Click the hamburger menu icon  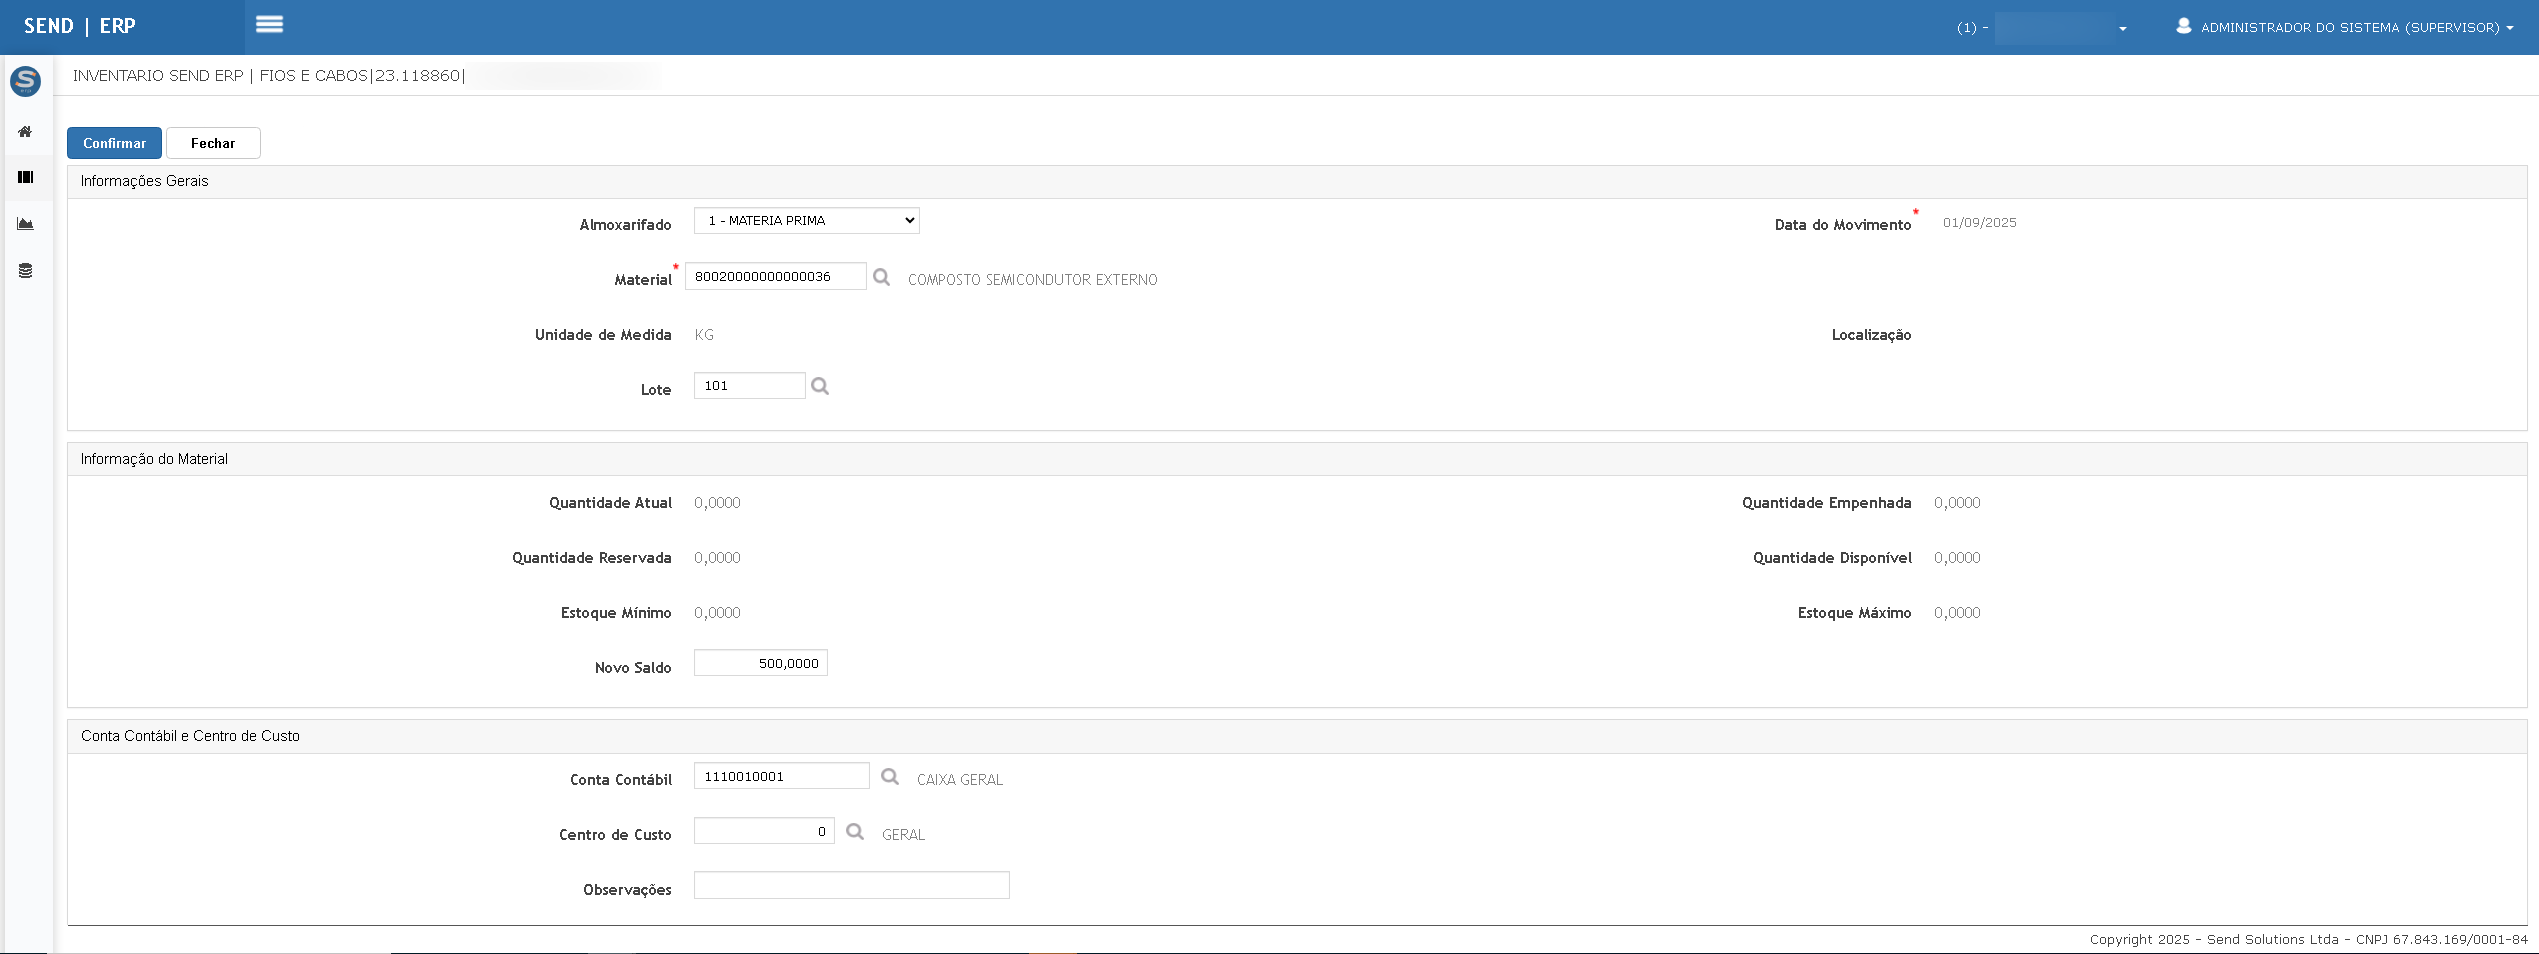coord(269,25)
